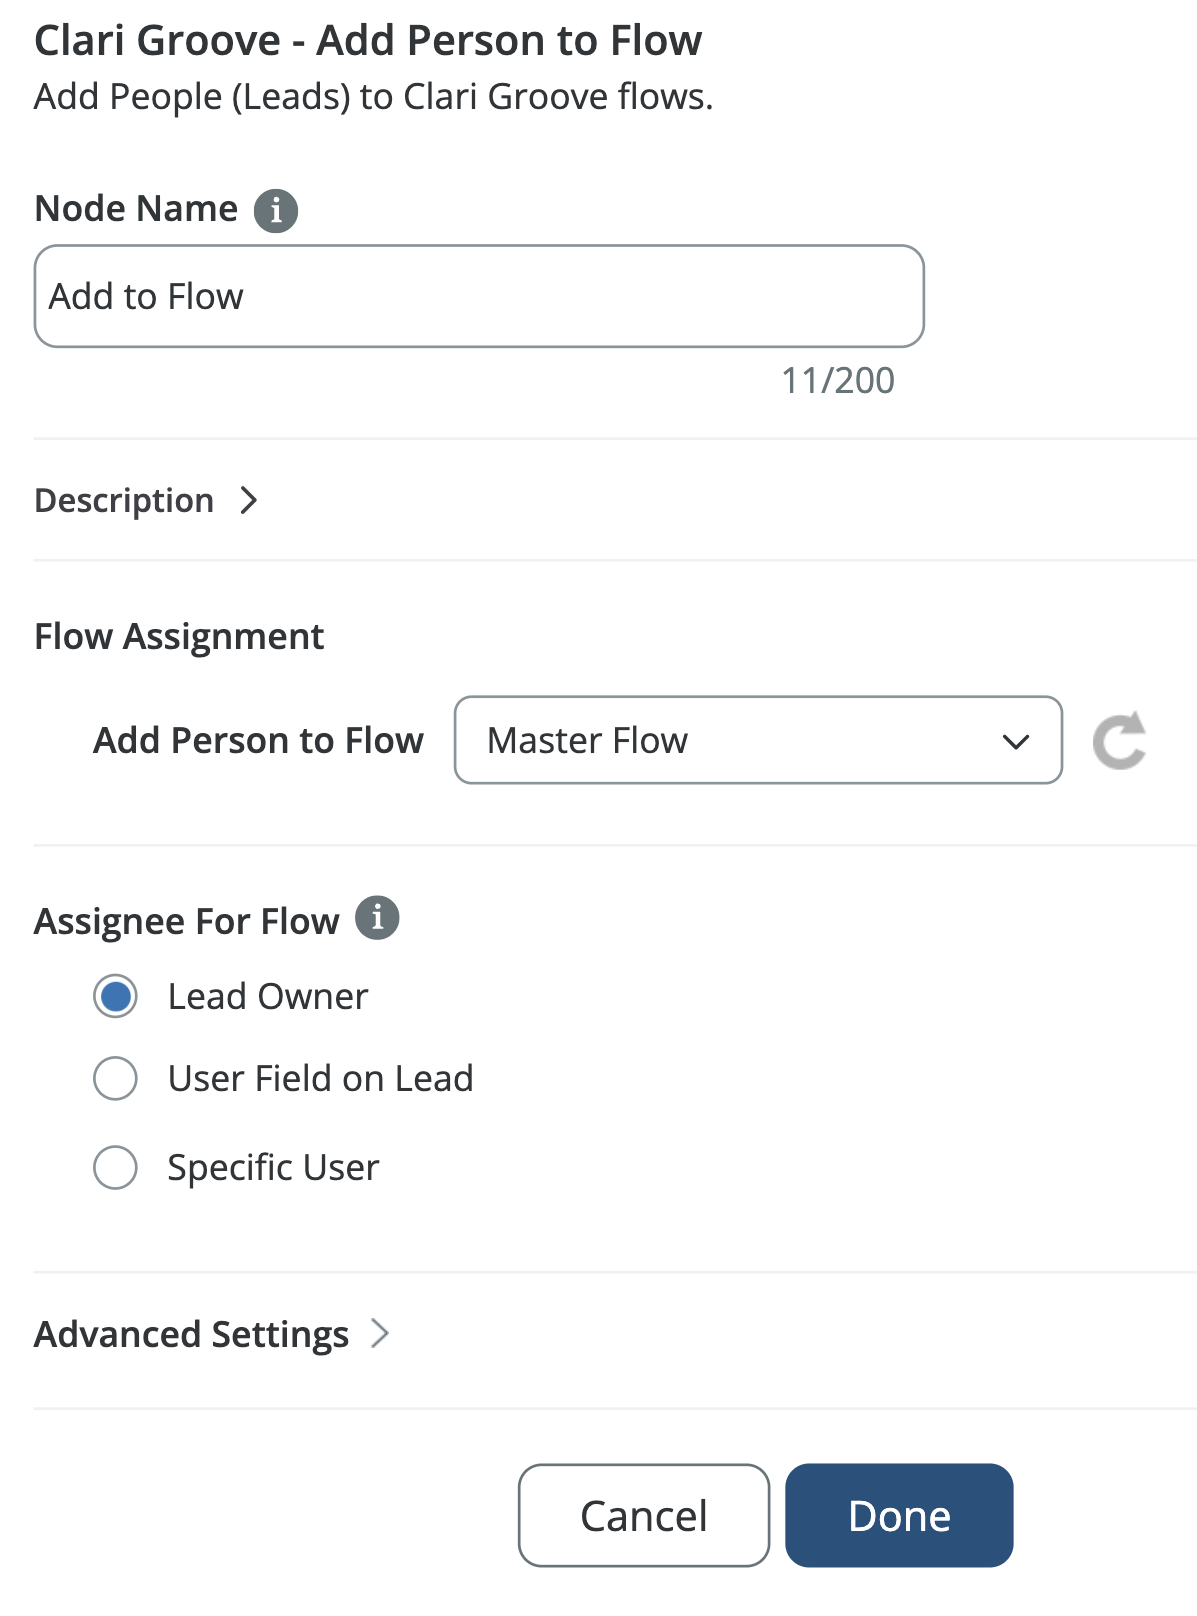Choose the Specific User radio option

click(115, 1168)
